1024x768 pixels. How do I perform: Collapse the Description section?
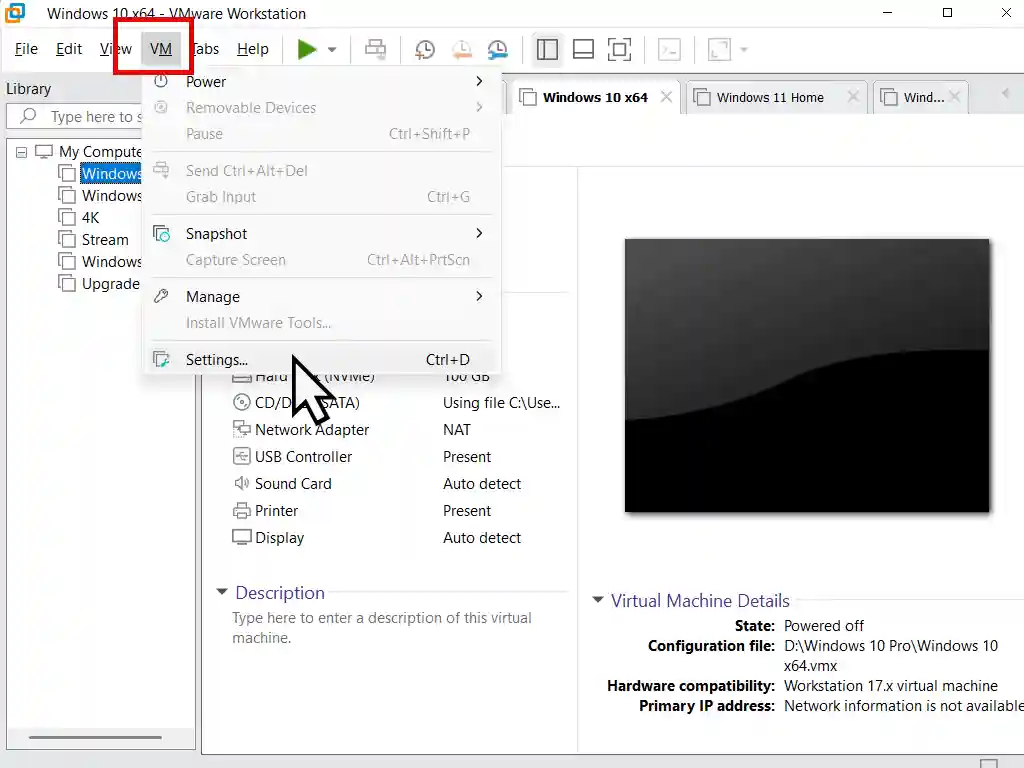point(222,593)
